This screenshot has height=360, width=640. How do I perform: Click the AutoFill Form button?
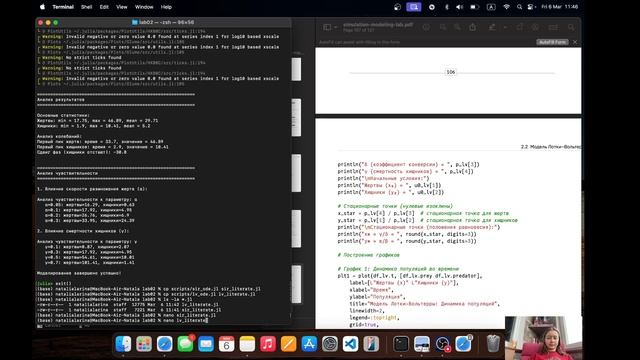tap(552, 42)
